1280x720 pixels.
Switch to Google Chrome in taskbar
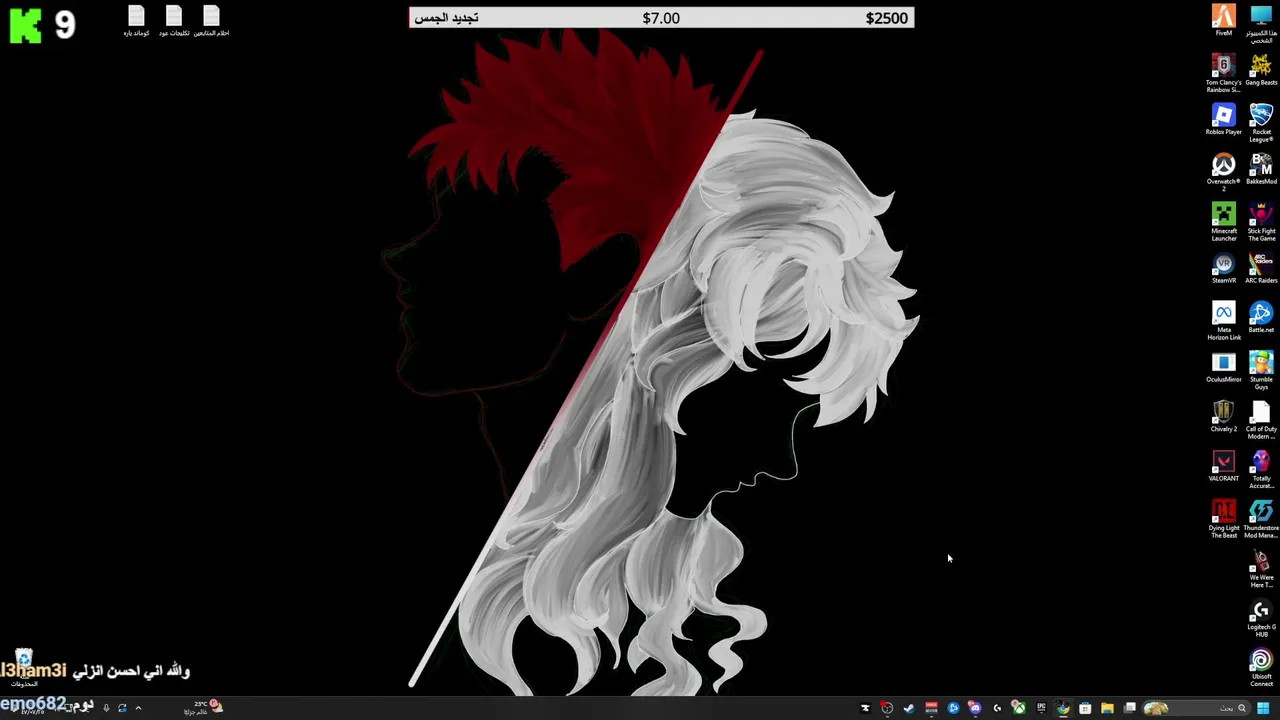click(x=1063, y=708)
